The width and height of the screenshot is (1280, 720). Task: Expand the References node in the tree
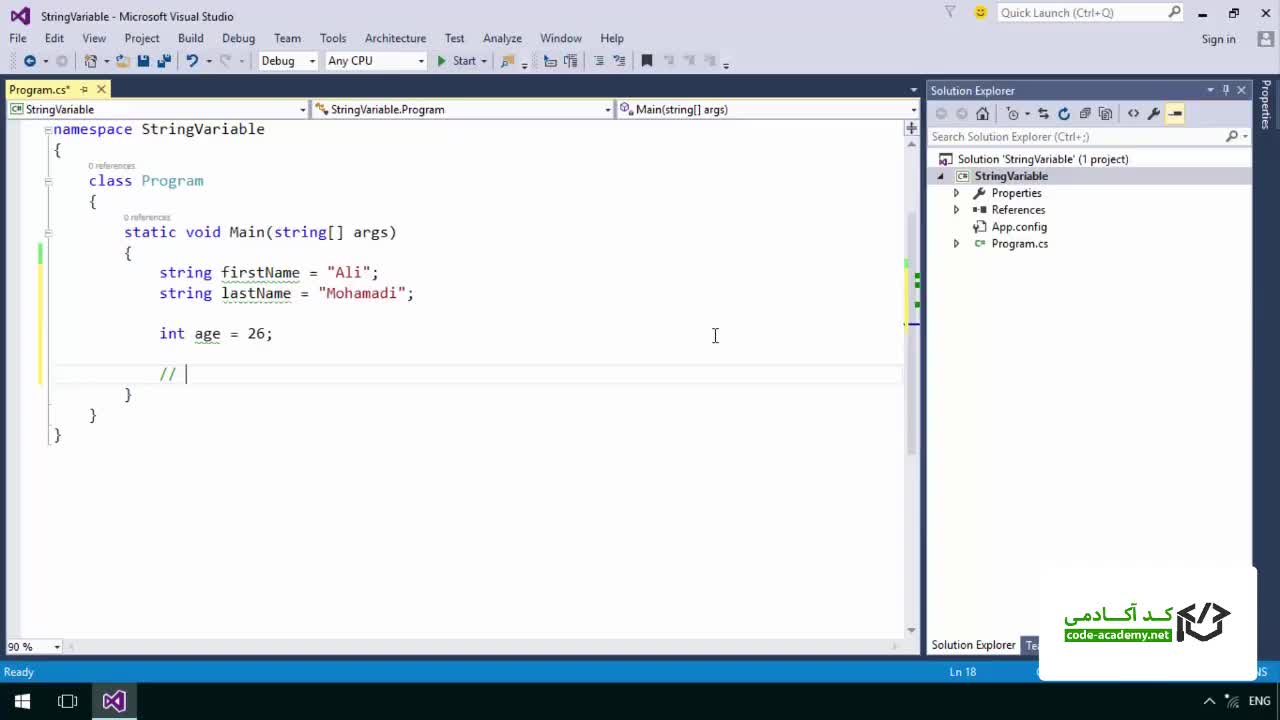point(956,210)
